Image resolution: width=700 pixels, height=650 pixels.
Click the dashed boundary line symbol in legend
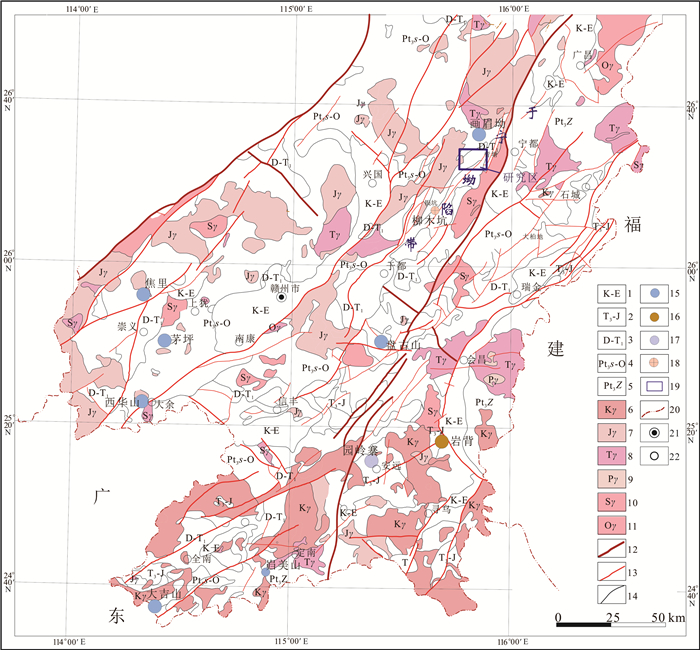[652, 409]
